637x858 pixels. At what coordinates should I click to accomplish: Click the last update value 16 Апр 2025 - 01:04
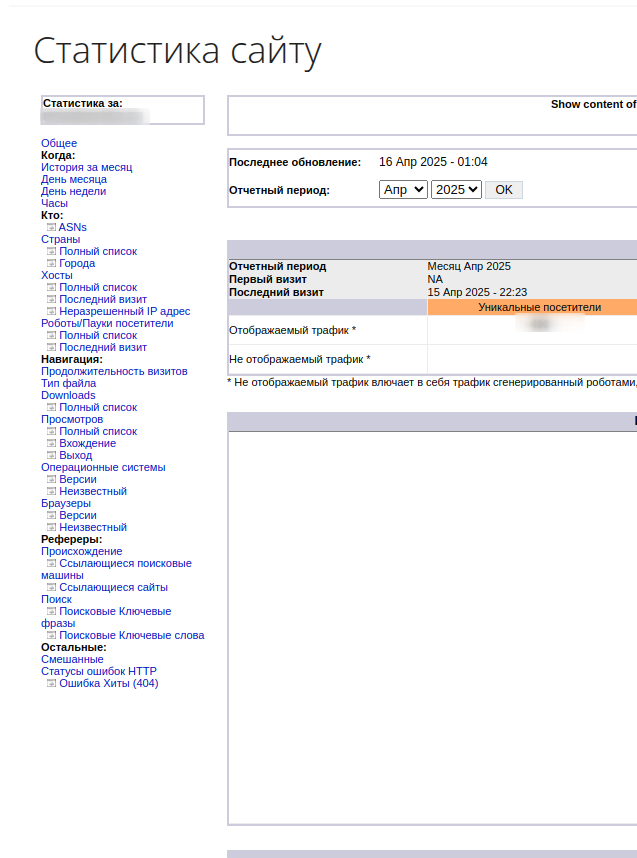[433, 162]
